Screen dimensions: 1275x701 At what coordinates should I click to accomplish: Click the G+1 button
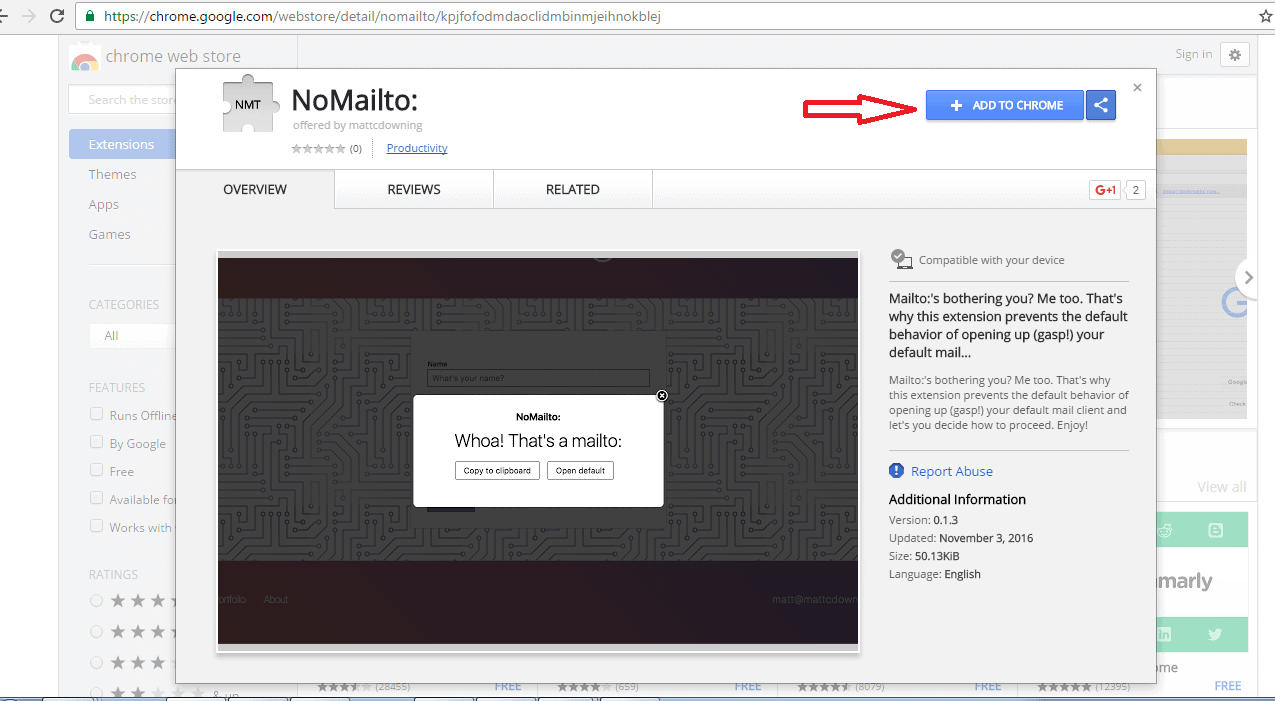click(x=1105, y=190)
